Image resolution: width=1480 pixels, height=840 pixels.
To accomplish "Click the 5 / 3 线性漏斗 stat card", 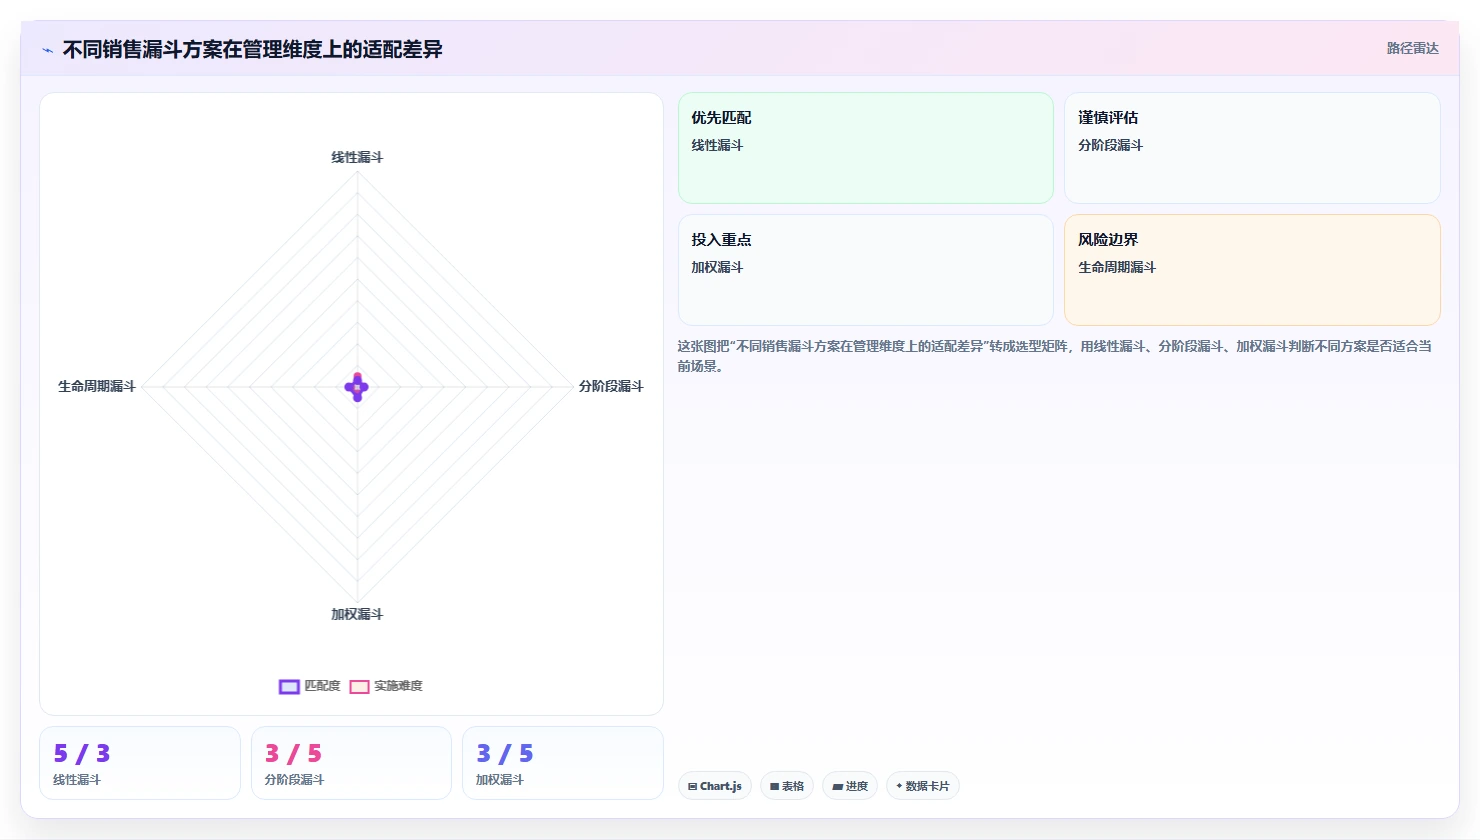I will coord(140,763).
